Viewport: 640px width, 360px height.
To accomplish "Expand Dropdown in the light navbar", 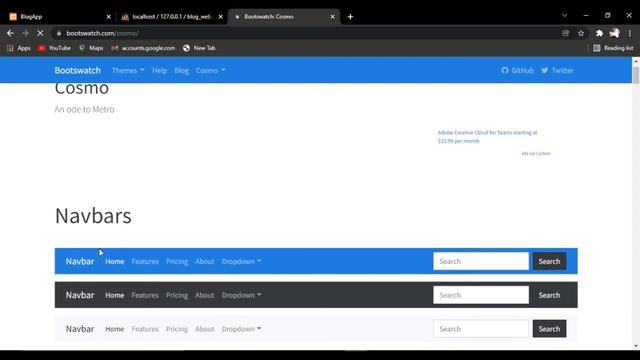I will click(x=241, y=329).
